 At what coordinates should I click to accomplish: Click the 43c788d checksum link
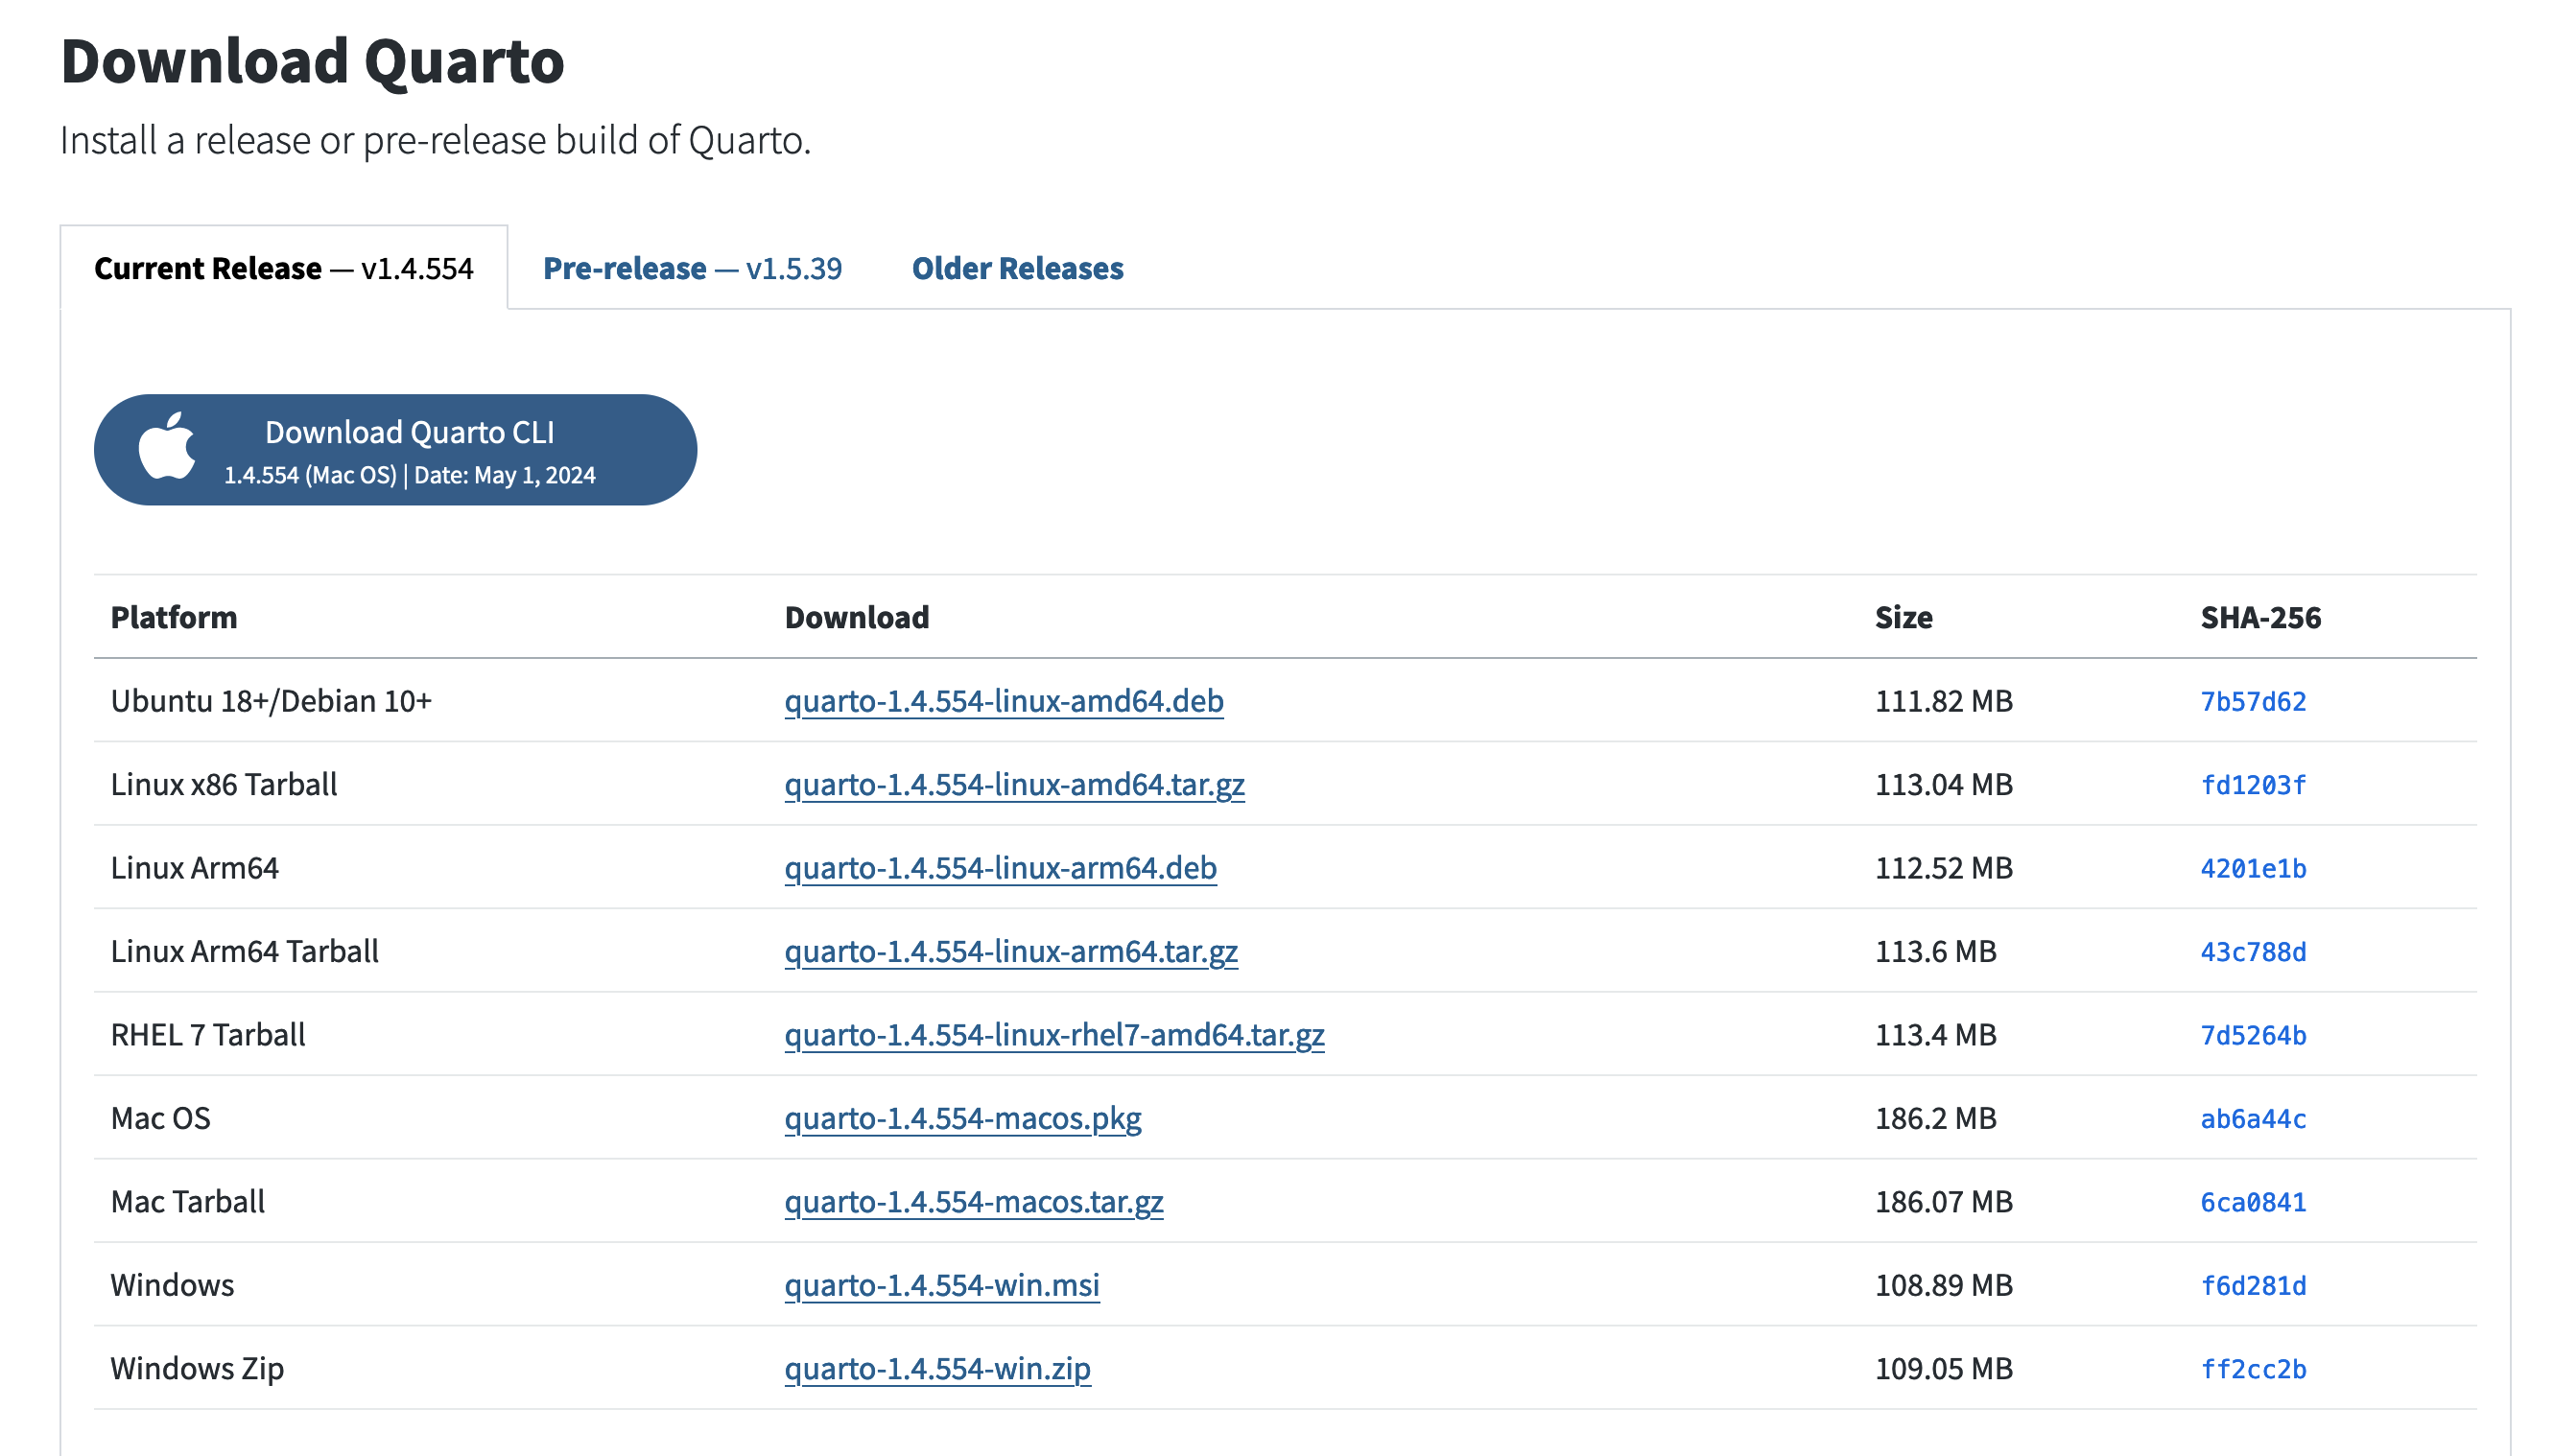point(2252,952)
